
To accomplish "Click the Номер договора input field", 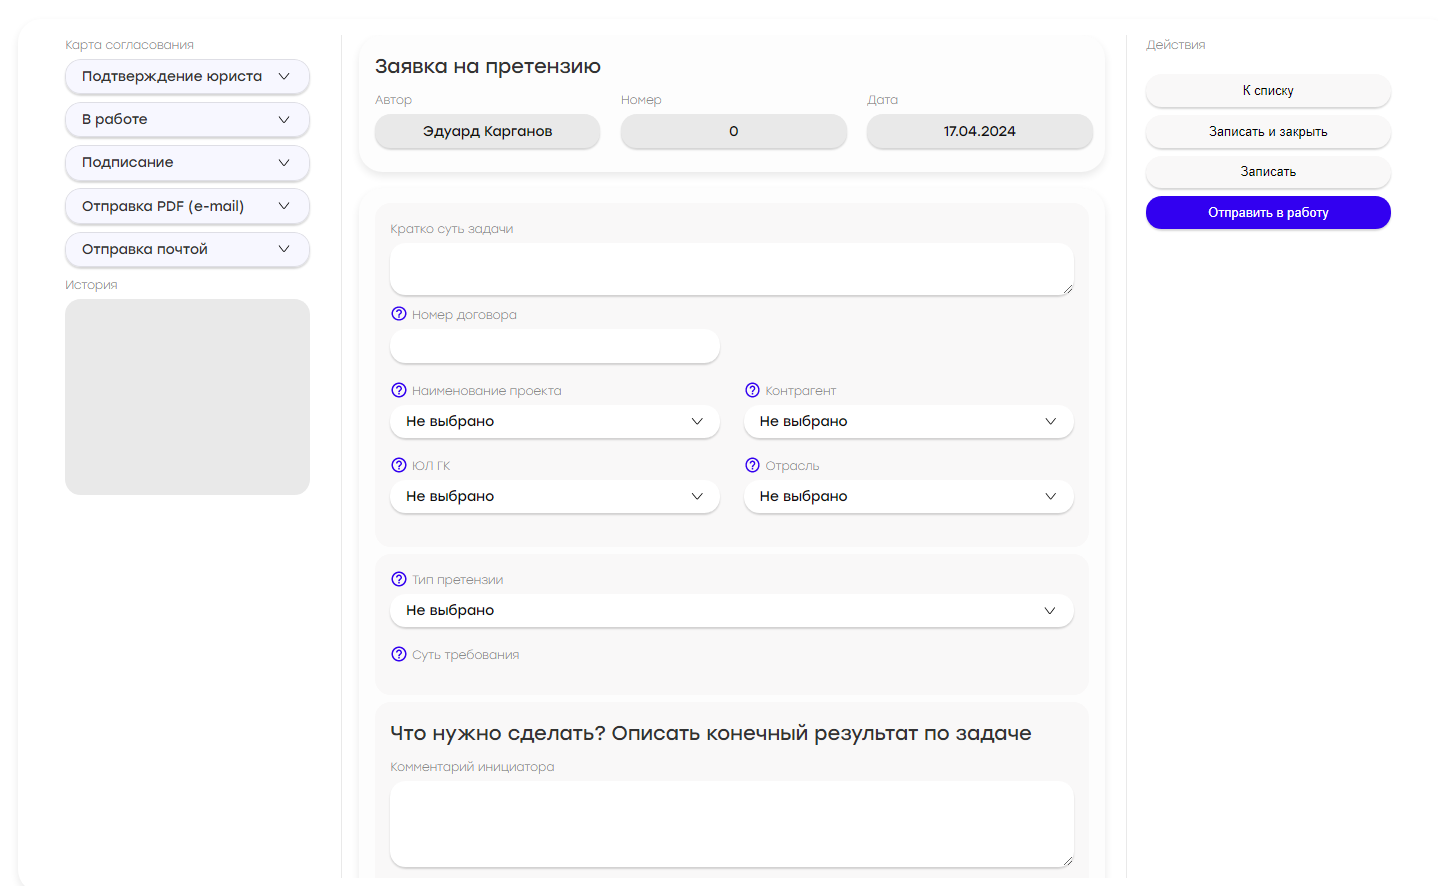I will point(554,346).
